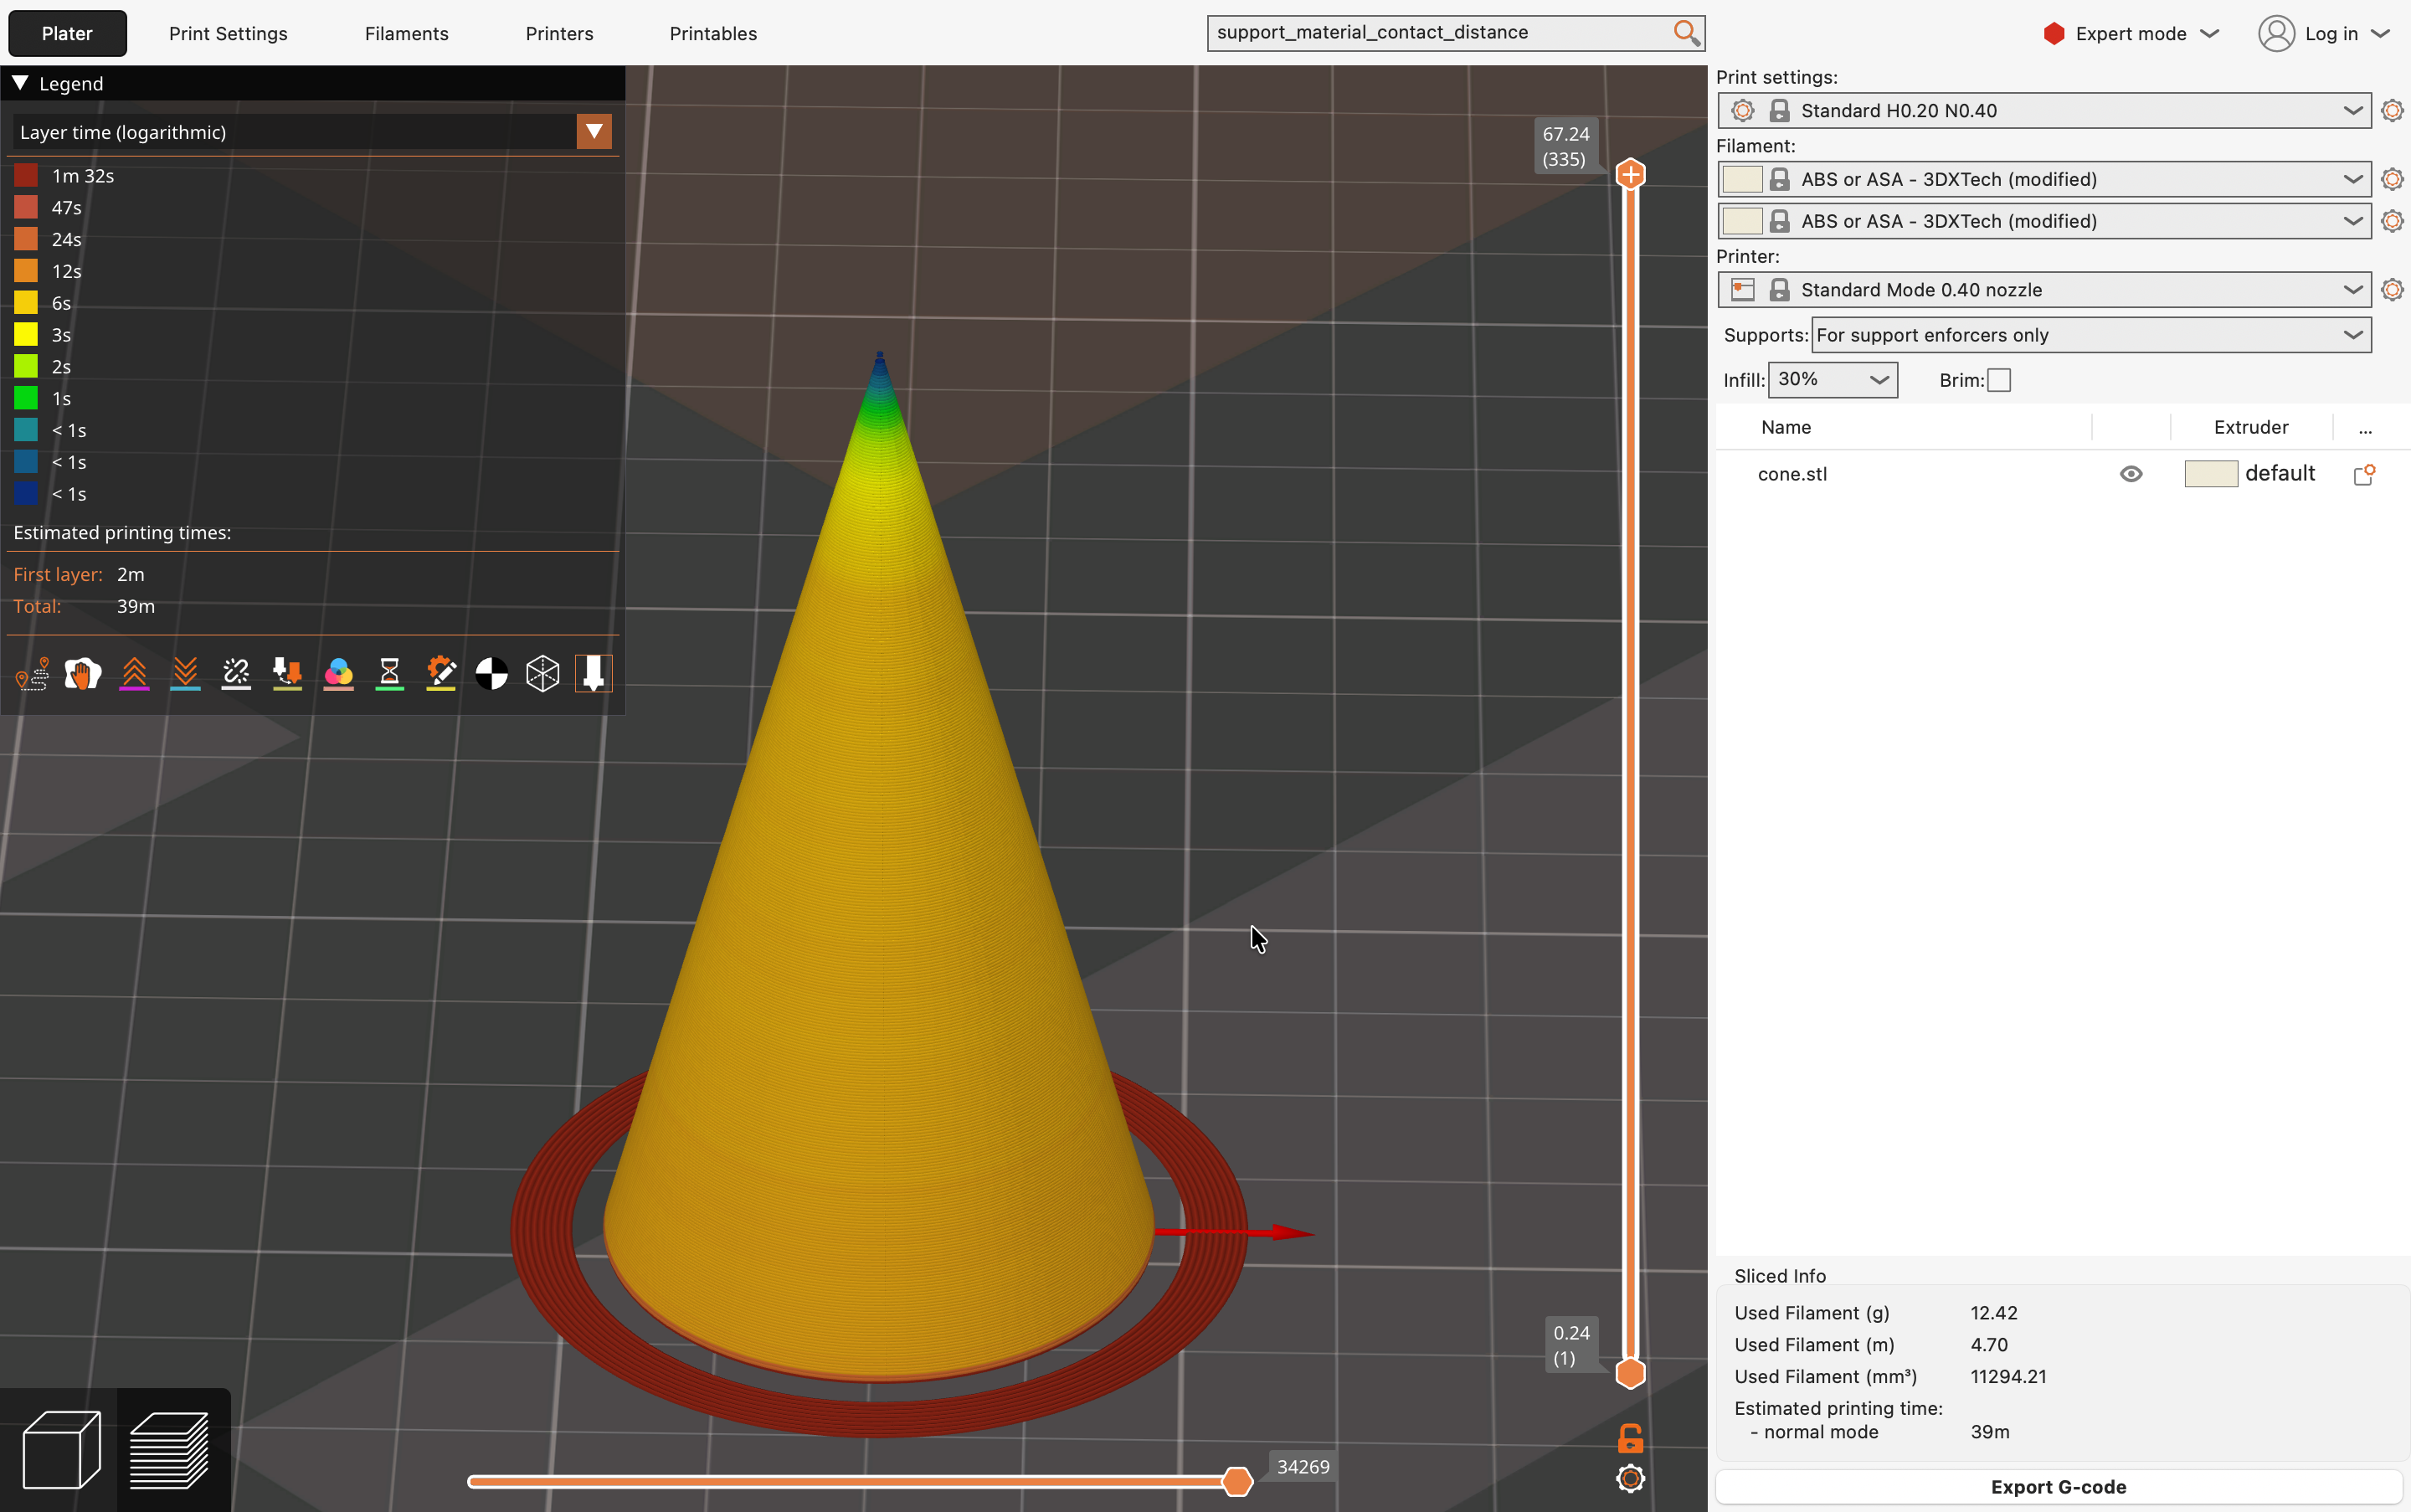Edit second ABS filament preset gear
Screen dimensions: 2411x1512
tap(2392, 221)
